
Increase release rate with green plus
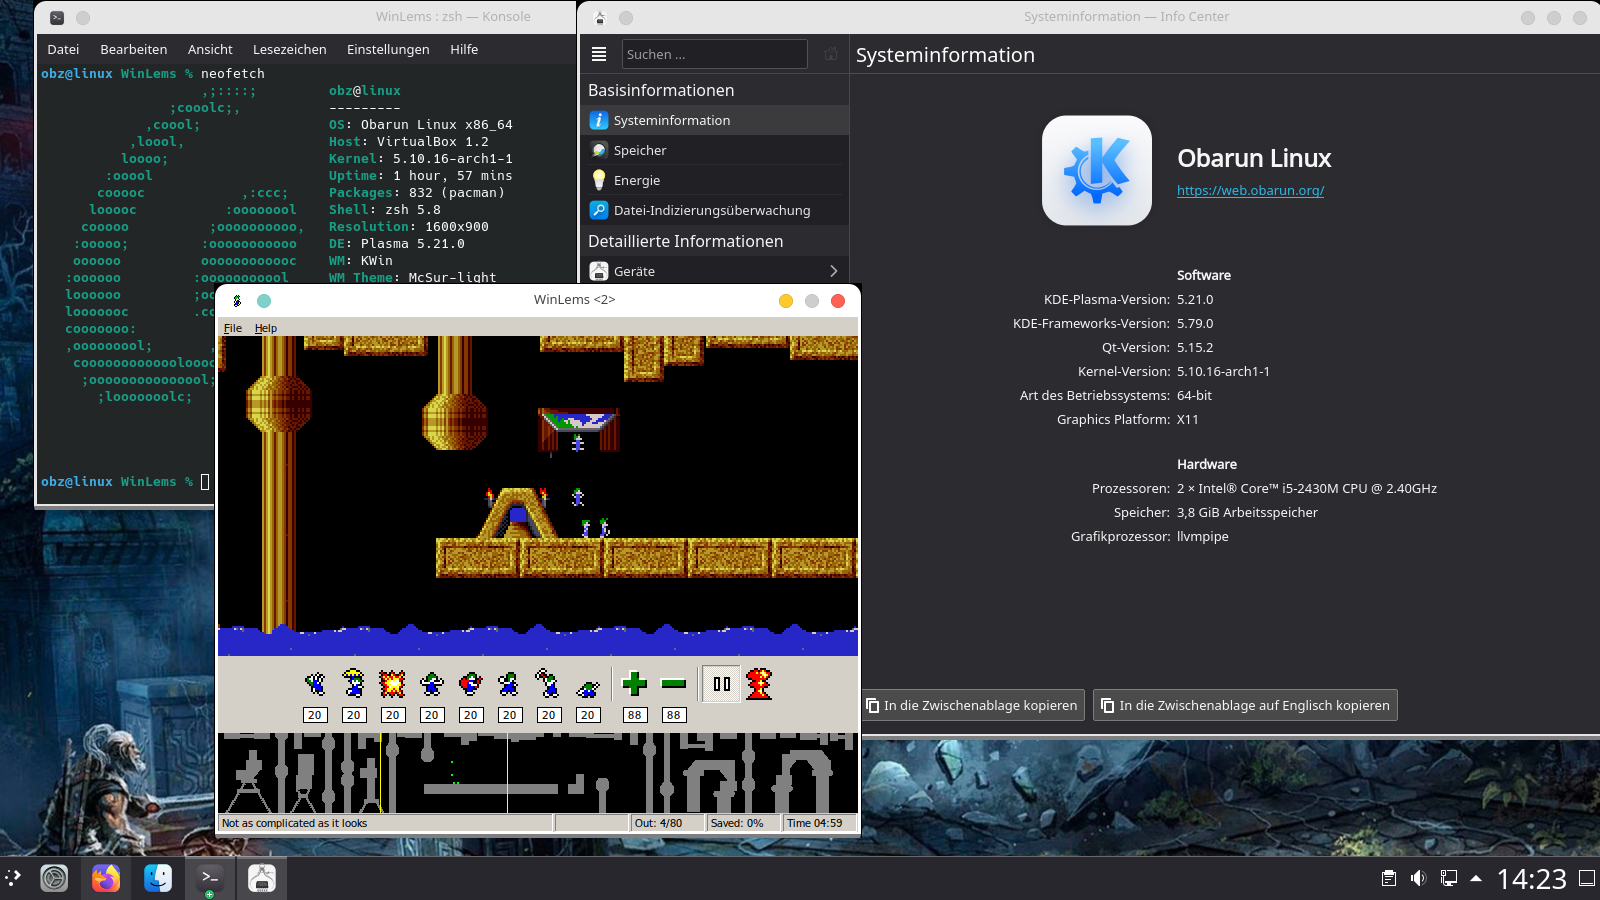[x=635, y=684]
